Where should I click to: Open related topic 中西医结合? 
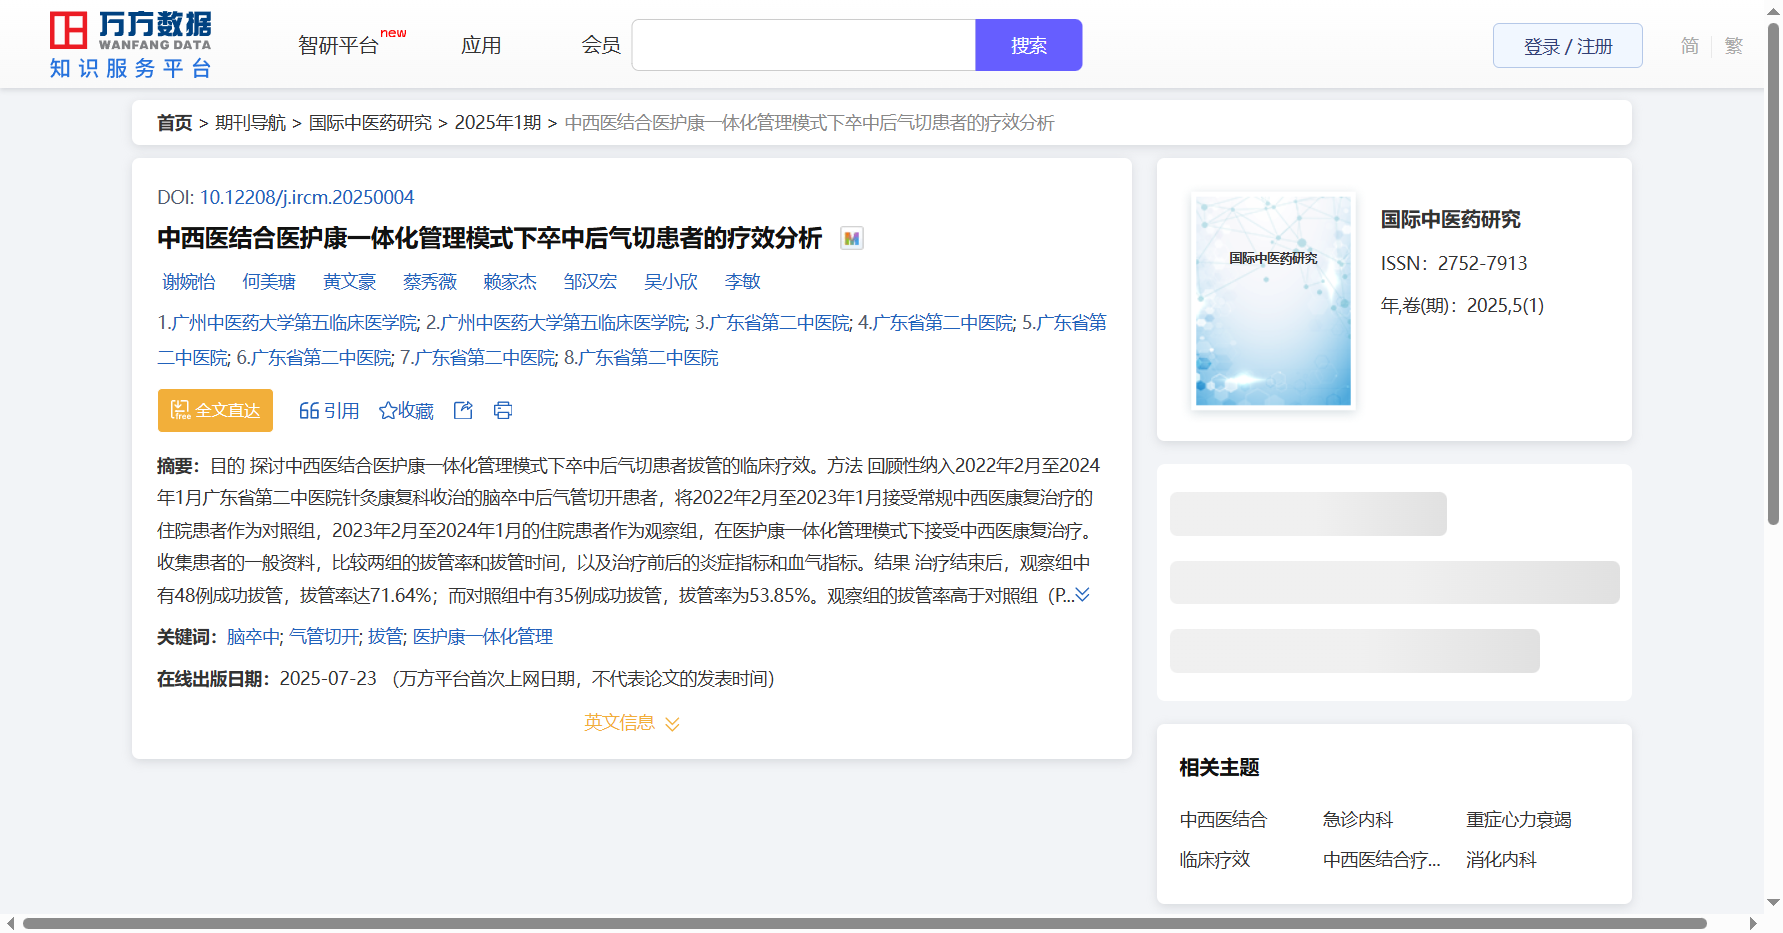click(1223, 820)
